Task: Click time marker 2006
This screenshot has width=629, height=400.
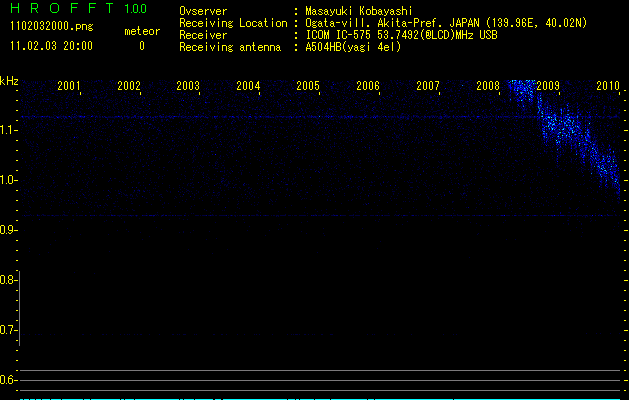Action: (x=368, y=86)
